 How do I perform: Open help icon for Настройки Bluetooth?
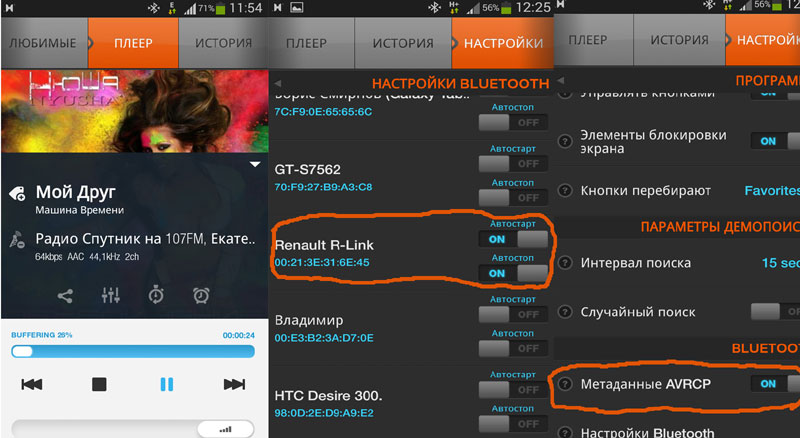point(565,432)
